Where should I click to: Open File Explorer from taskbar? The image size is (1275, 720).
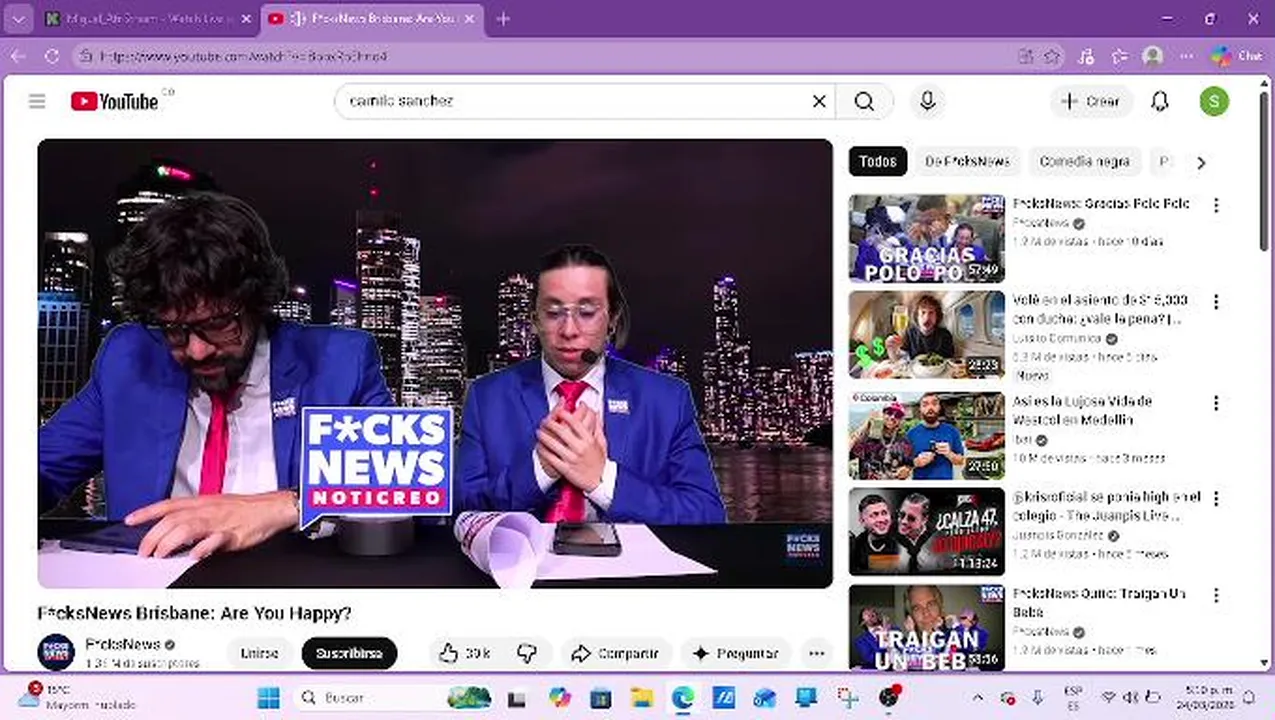(641, 697)
